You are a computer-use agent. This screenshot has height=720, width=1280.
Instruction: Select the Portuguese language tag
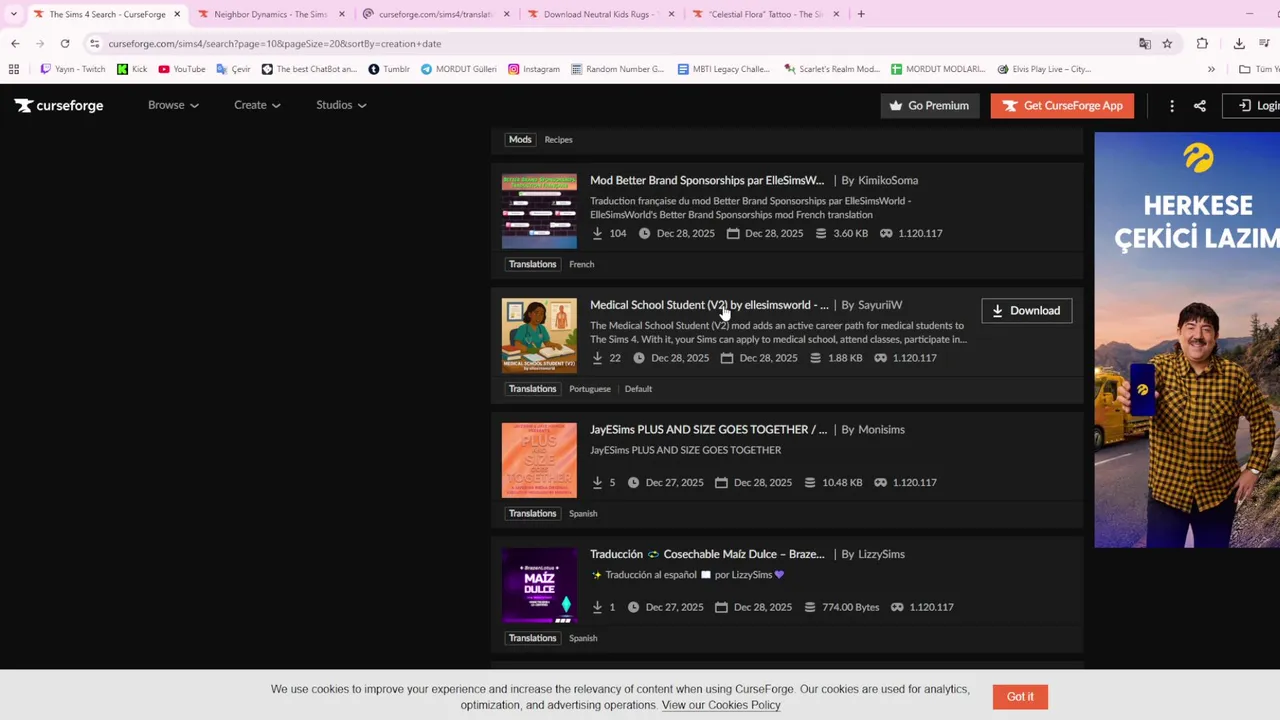pos(590,389)
